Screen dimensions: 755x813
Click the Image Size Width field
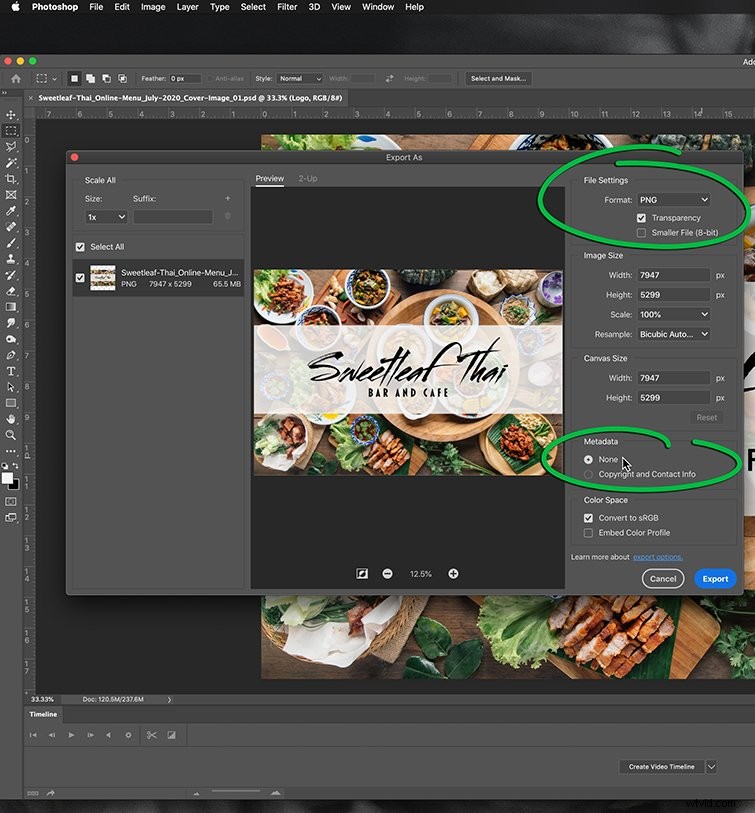(x=673, y=275)
